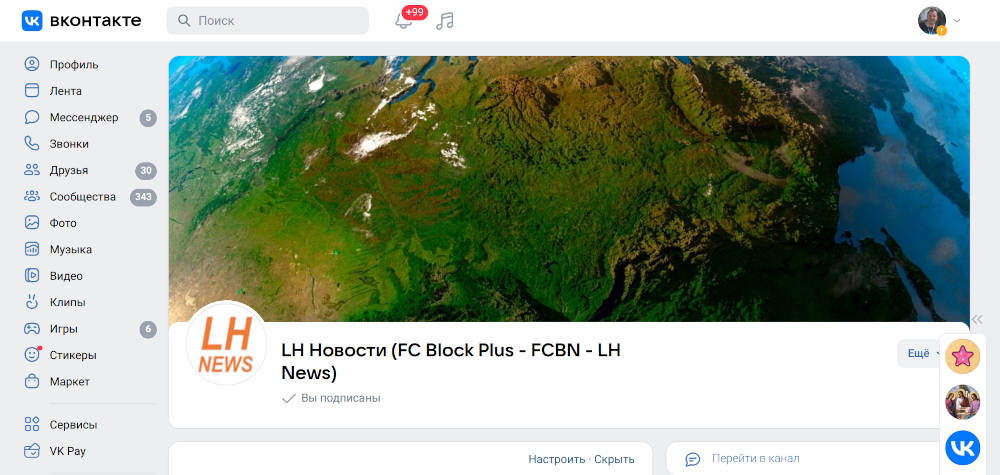Open Games (Игры) section
The width and height of the screenshot is (1000, 475).
(89, 329)
